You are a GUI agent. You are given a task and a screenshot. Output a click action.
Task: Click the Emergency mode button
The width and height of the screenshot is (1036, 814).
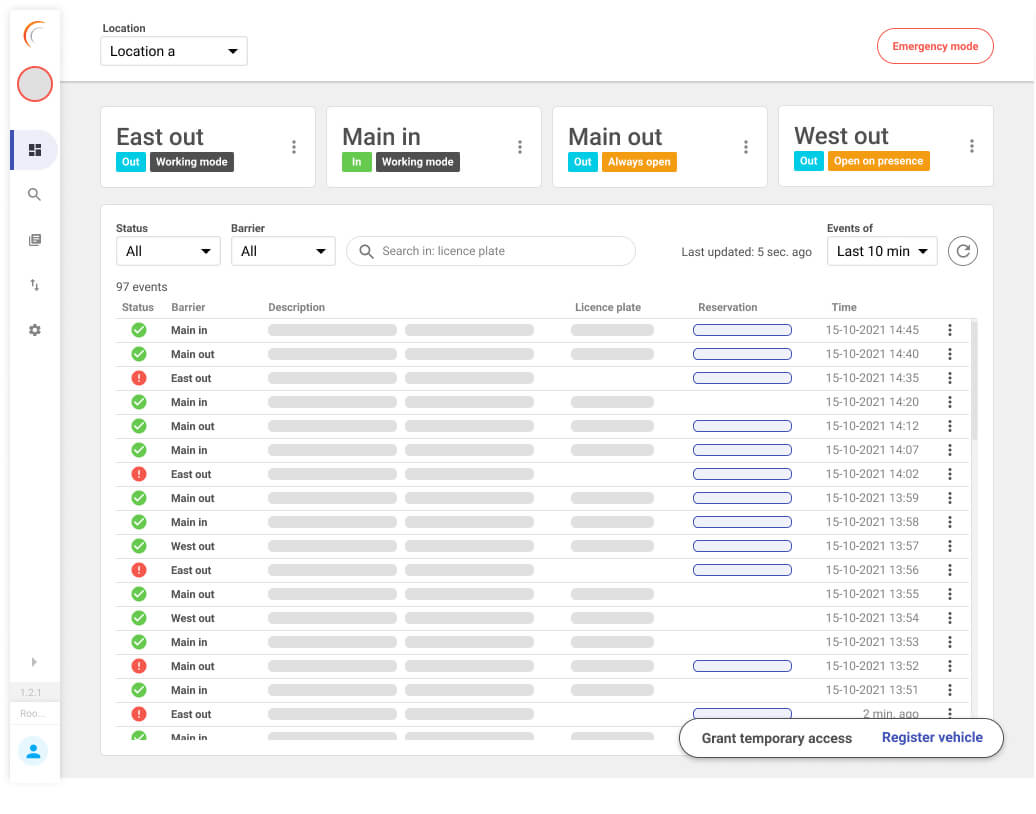(935, 45)
